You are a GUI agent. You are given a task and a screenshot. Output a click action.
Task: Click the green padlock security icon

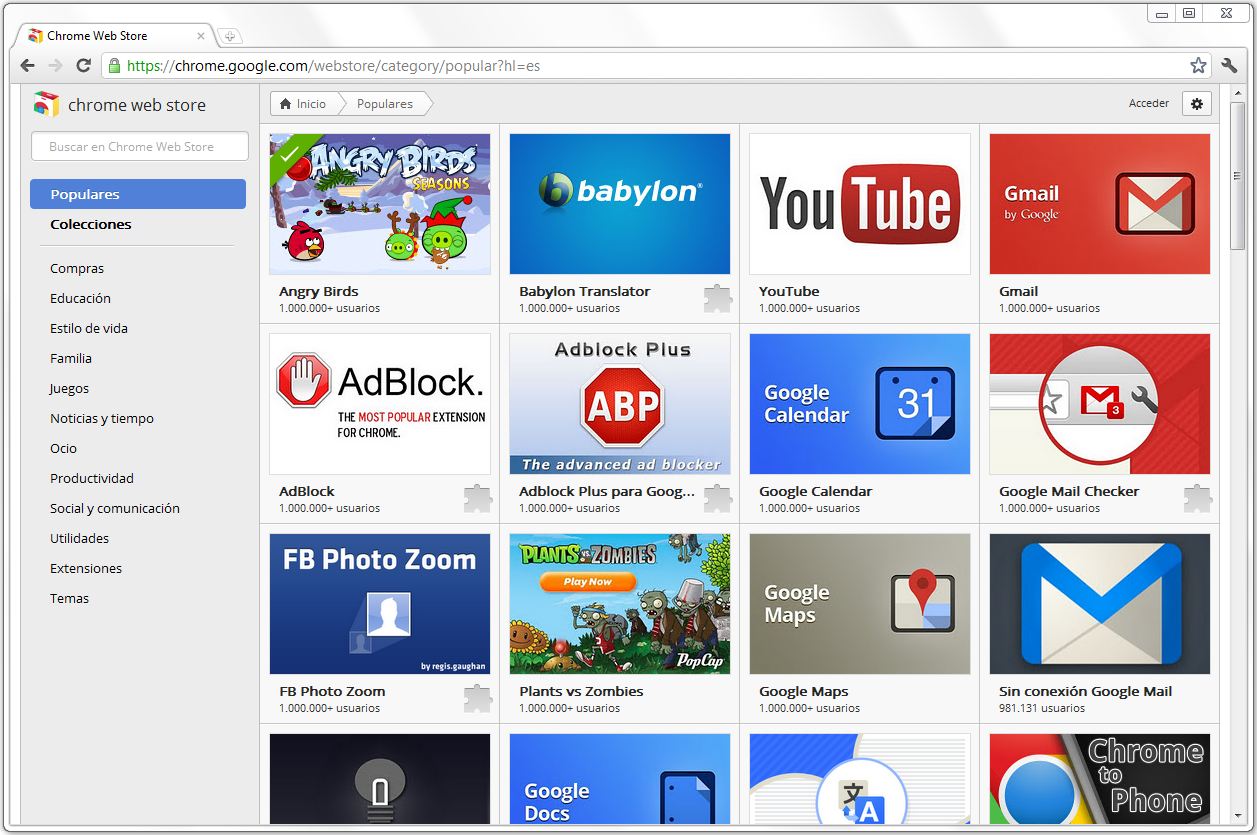click(x=114, y=66)
